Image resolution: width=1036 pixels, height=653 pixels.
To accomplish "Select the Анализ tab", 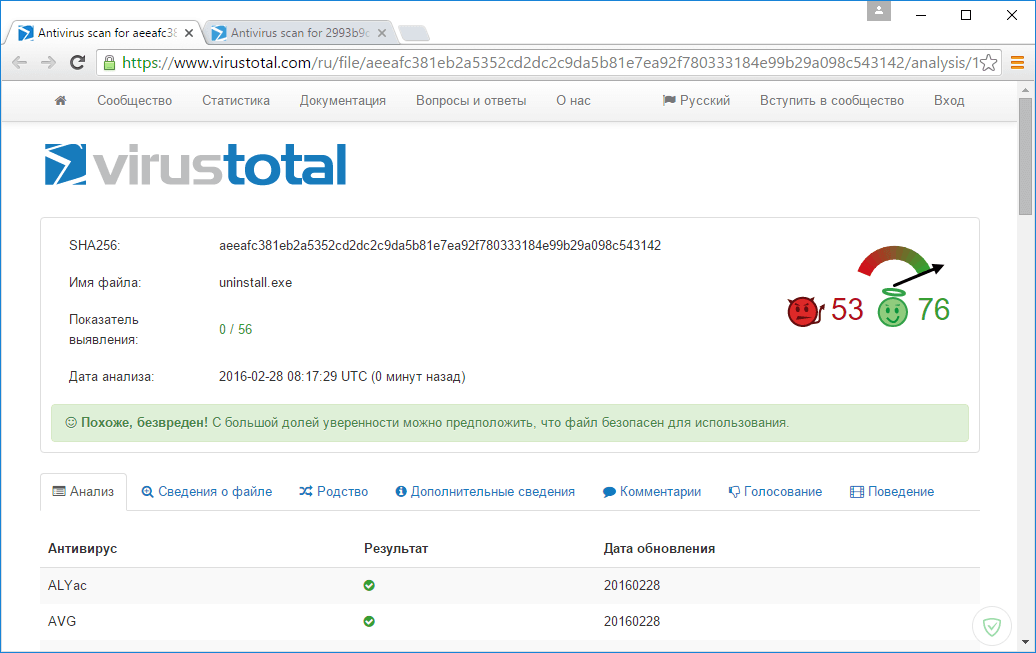I will [x=83, y=492].
